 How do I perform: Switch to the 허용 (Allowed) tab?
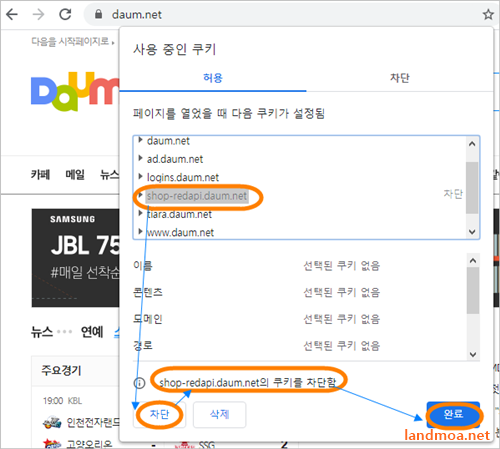(x=213, y=78)
